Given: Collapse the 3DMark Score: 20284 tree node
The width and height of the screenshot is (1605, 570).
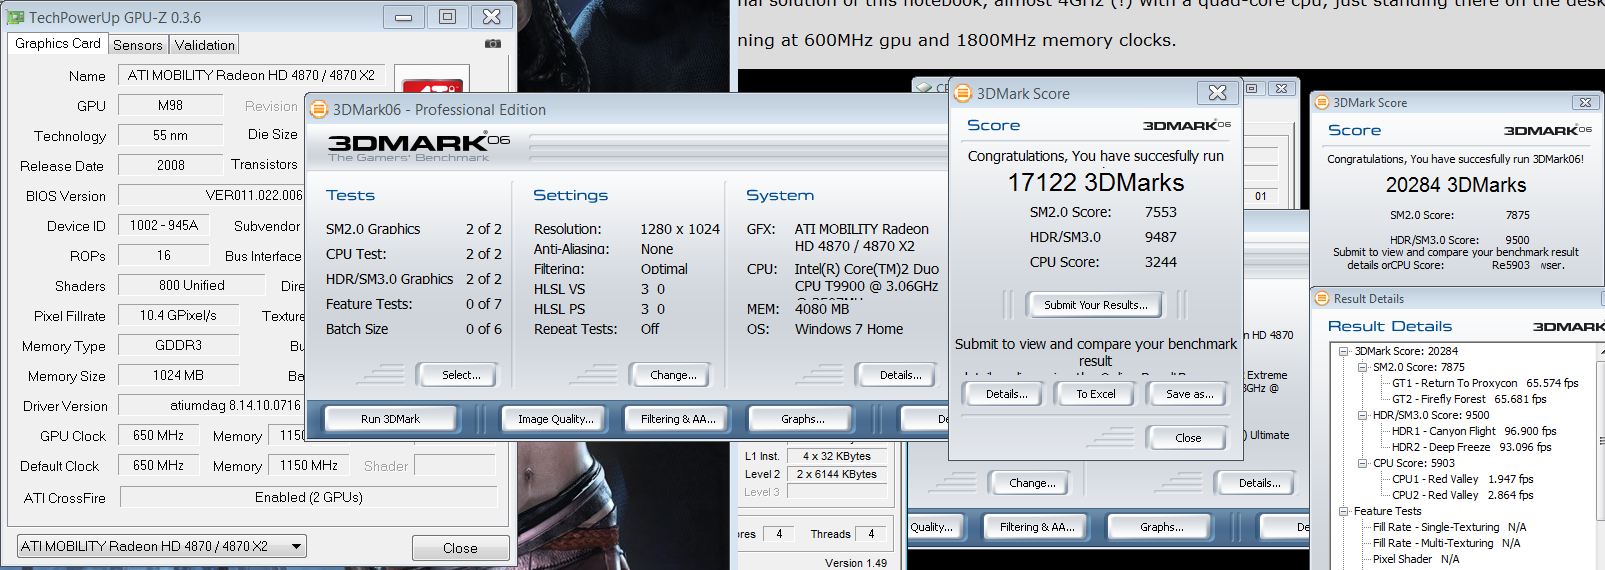Looking at the screenshot, I should [1345, 351].
